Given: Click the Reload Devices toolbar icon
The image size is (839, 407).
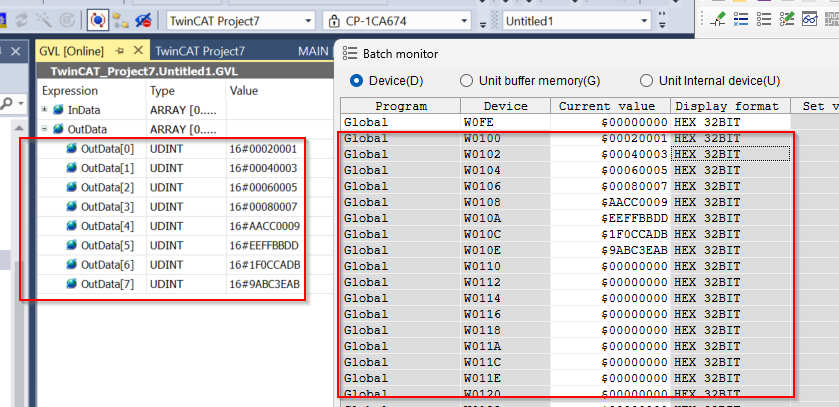Looking at the screenshot, I should (x=22, y=21).
